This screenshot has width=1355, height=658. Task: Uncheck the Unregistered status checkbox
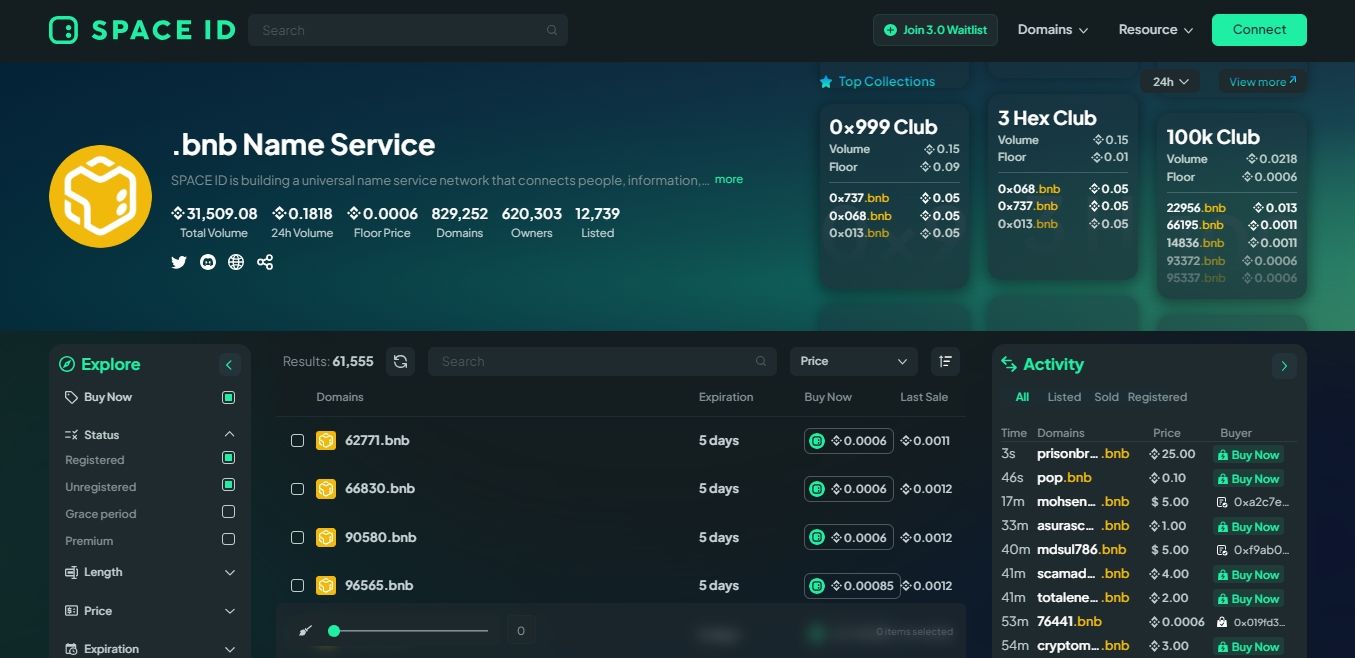tap(228, 485)
